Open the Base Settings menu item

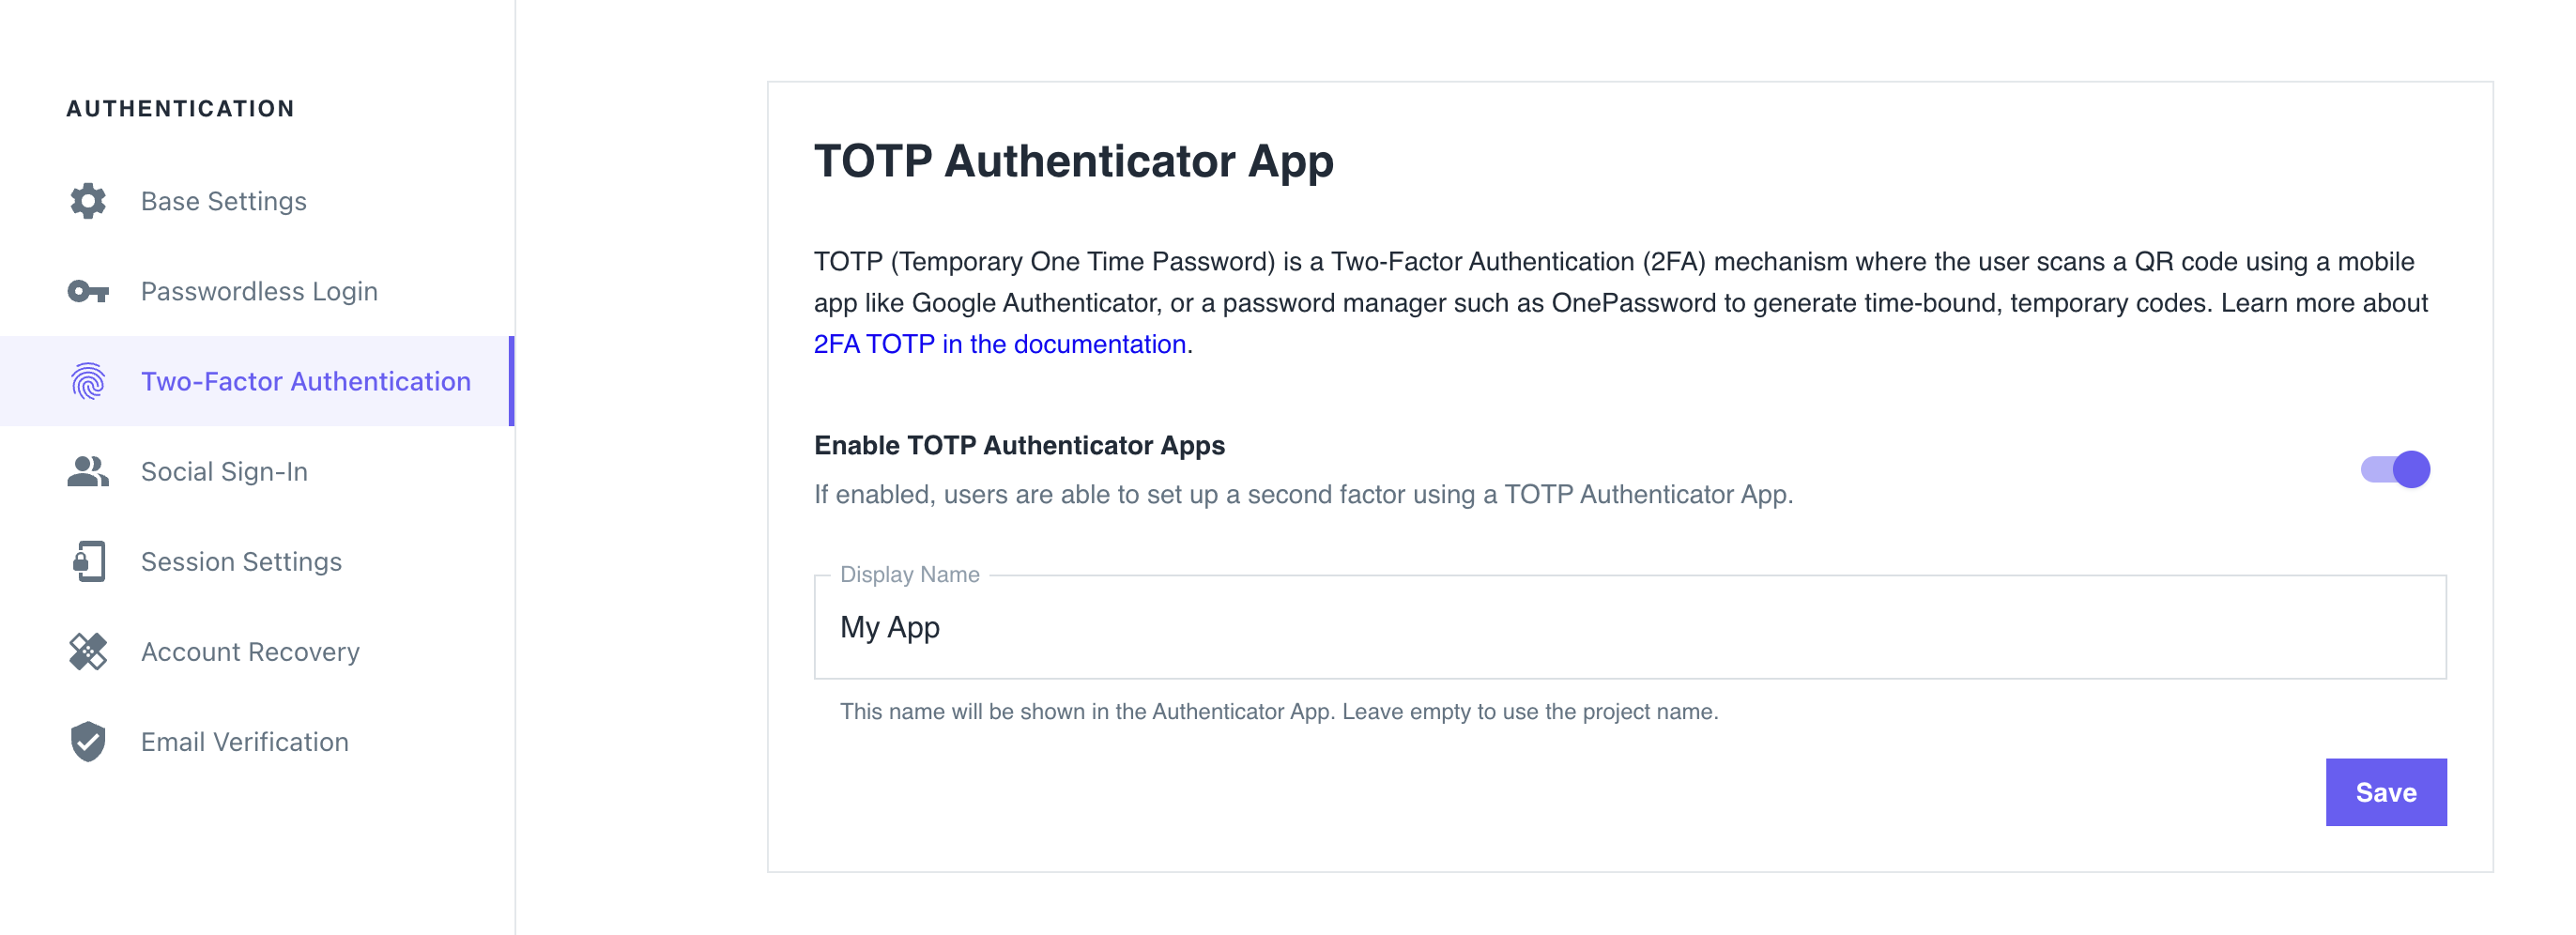pyautogui.click(x=223, y=201)
